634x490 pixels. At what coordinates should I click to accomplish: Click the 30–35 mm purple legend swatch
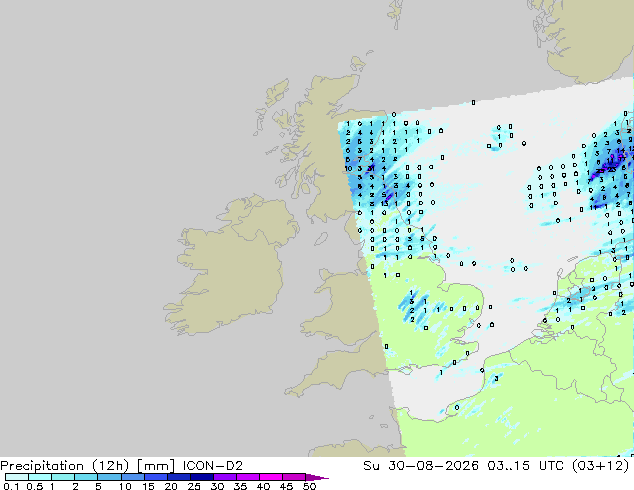click(225, 477)
